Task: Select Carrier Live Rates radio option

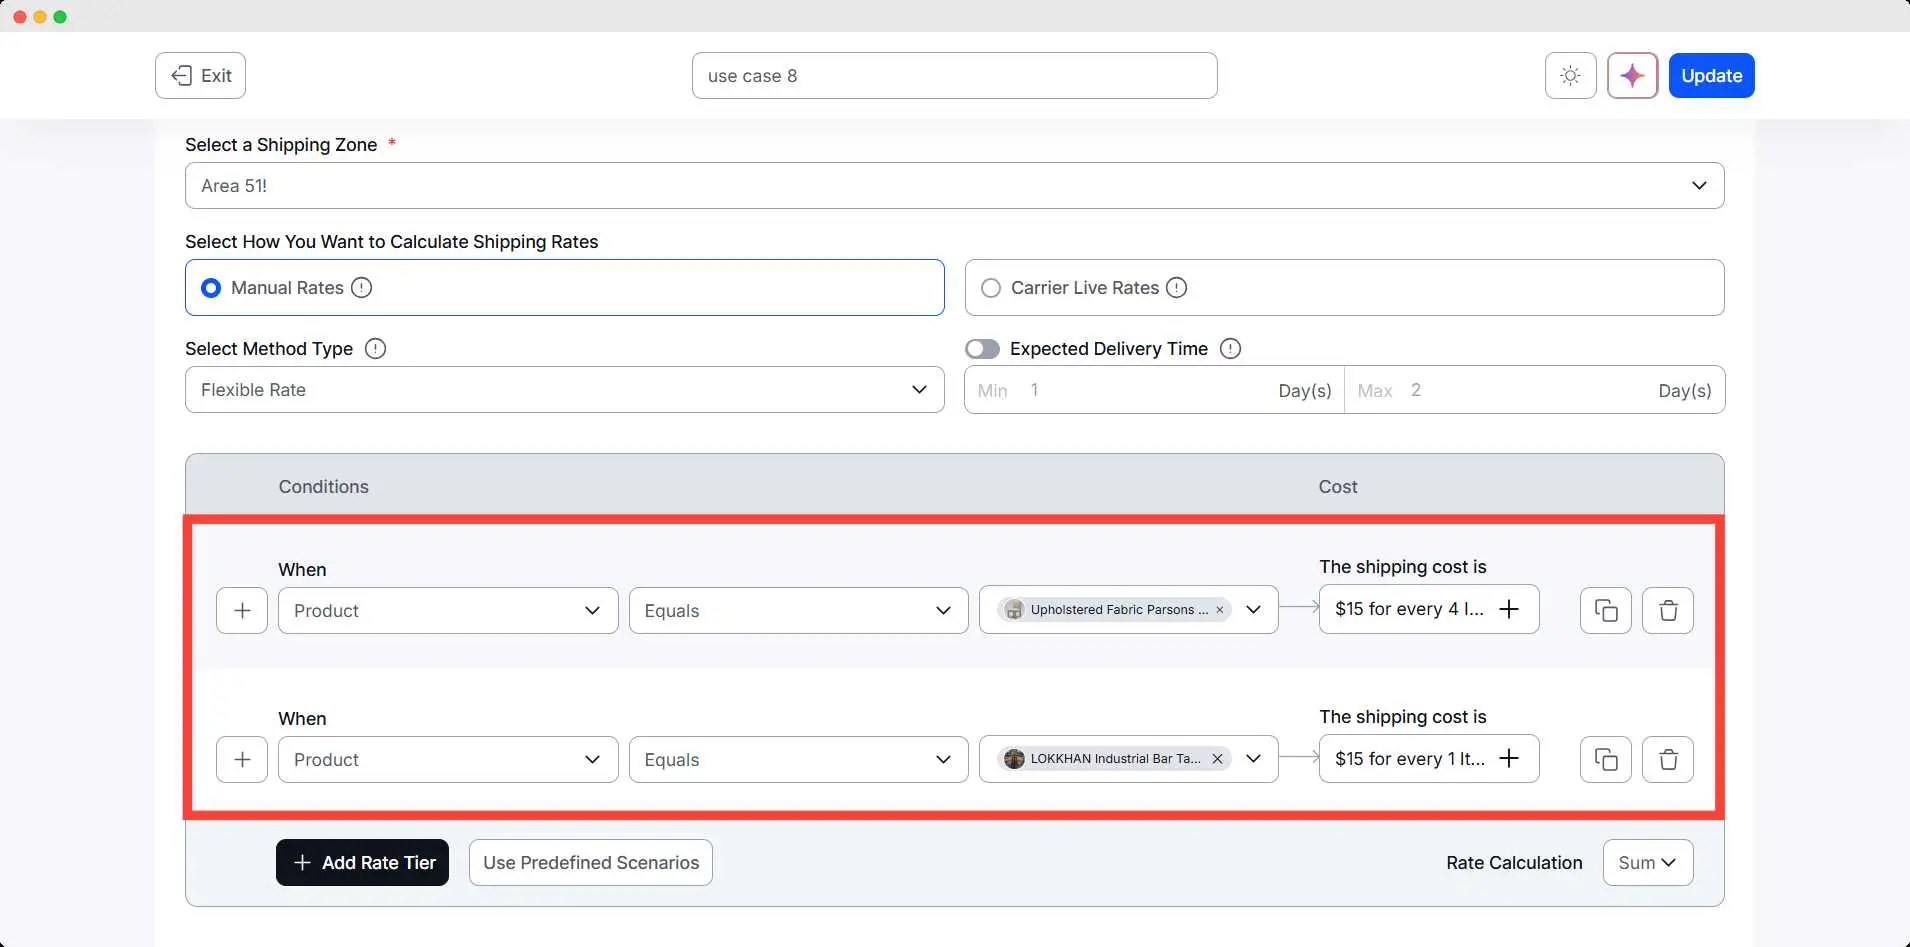Action: (x=991, y=288)
